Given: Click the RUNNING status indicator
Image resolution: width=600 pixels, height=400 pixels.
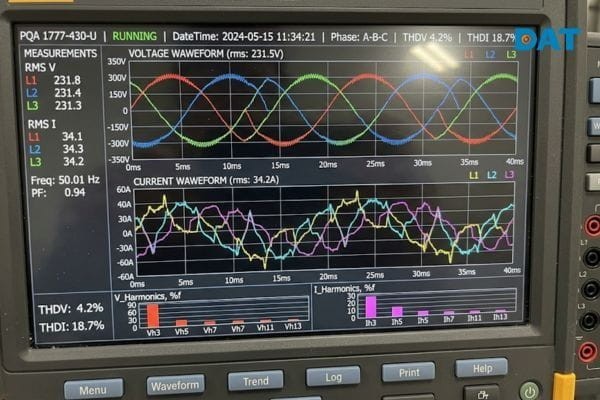Looking at the screenshot, I should [x=134, y=36].
